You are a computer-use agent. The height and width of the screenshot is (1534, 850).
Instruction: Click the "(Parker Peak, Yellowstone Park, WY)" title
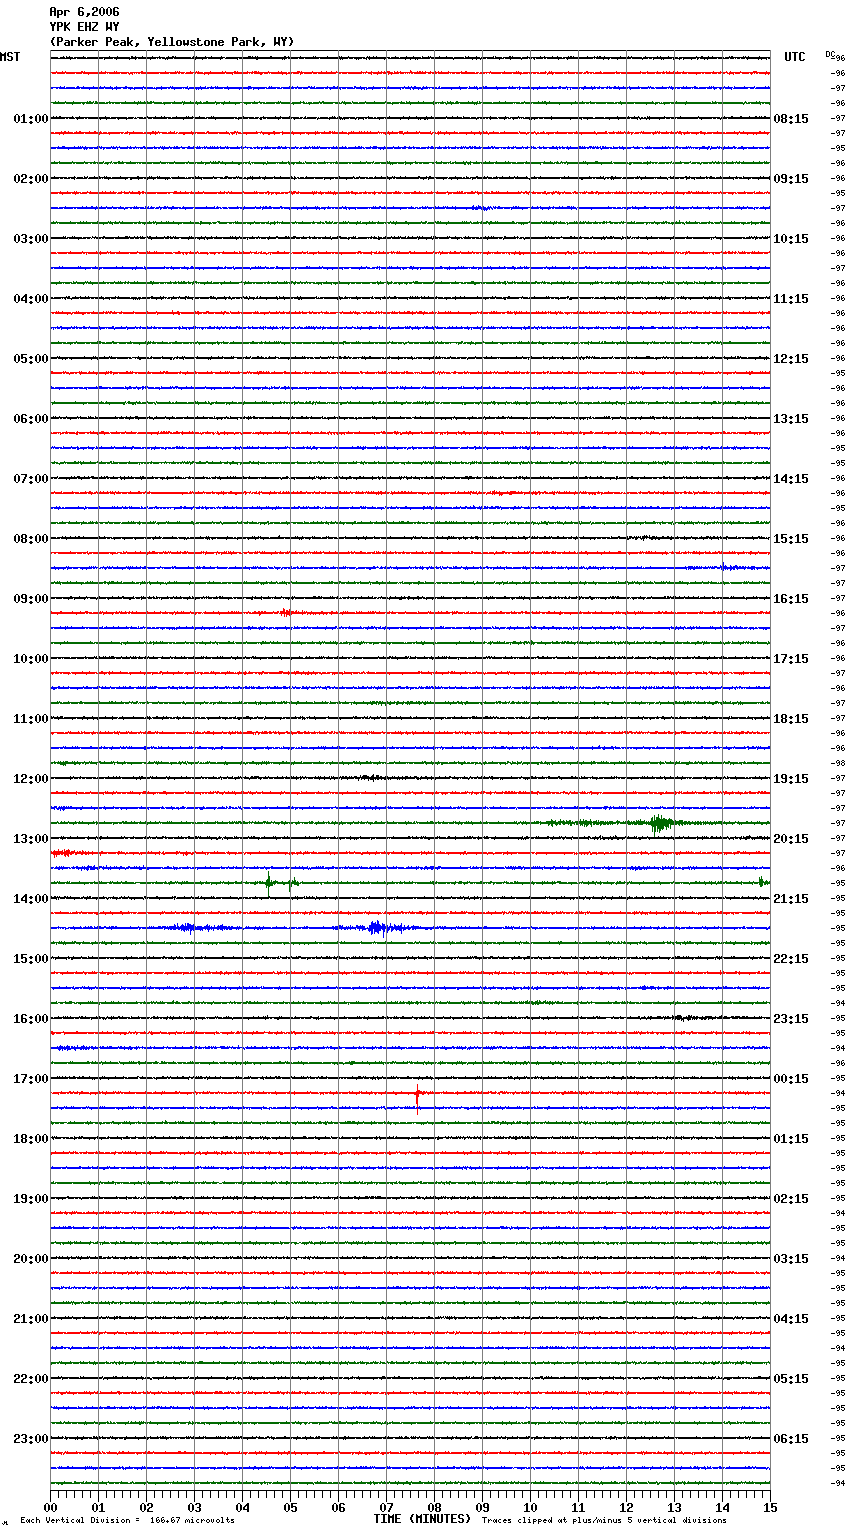(172, 42)
